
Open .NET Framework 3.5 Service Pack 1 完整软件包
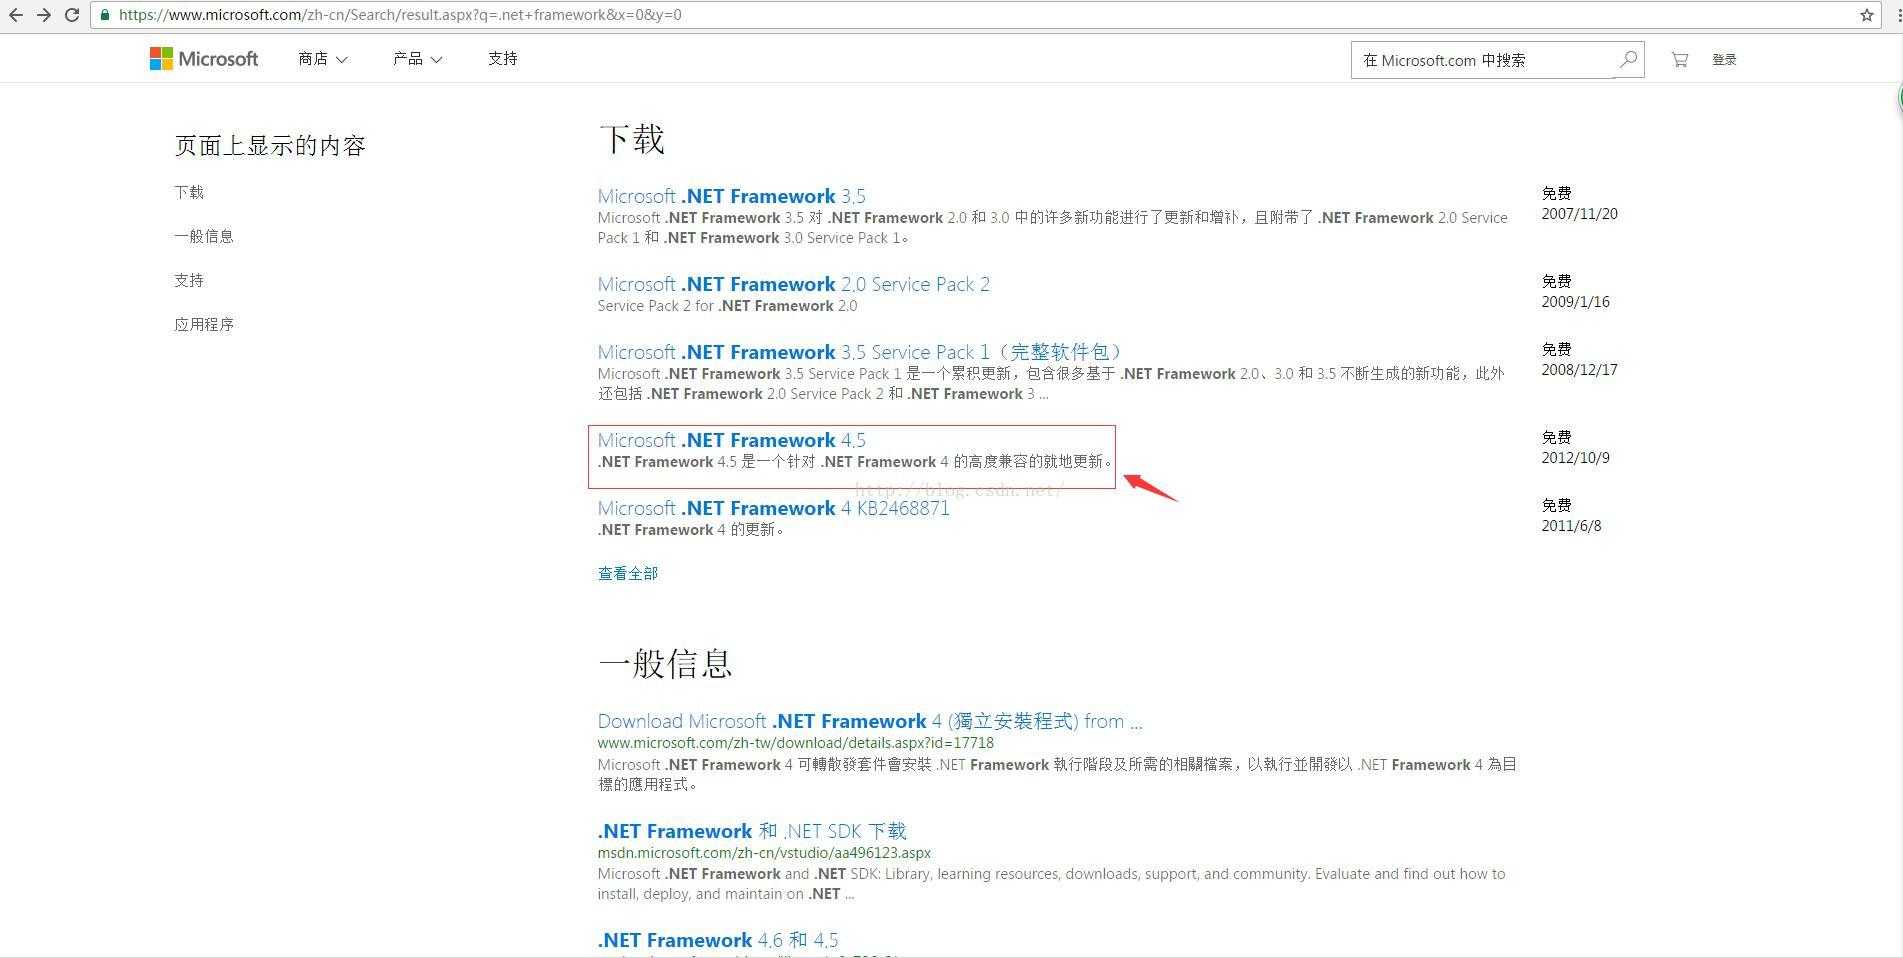(x=861, y=352)
